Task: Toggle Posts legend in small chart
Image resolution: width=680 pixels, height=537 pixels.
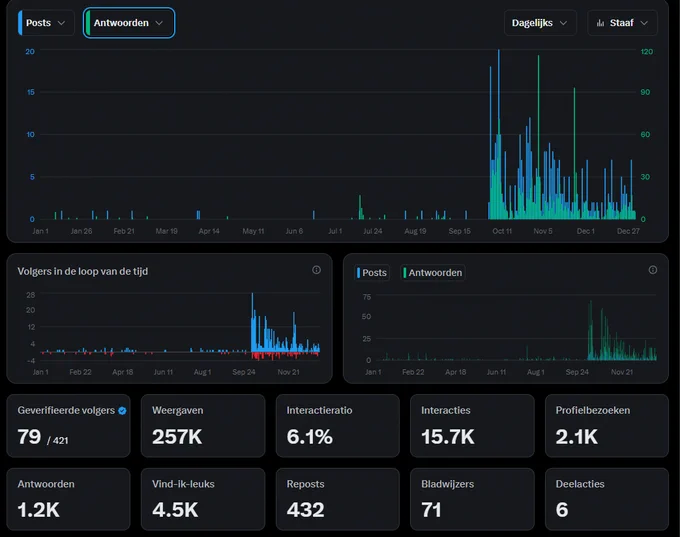Action: (x=372, y=273)
